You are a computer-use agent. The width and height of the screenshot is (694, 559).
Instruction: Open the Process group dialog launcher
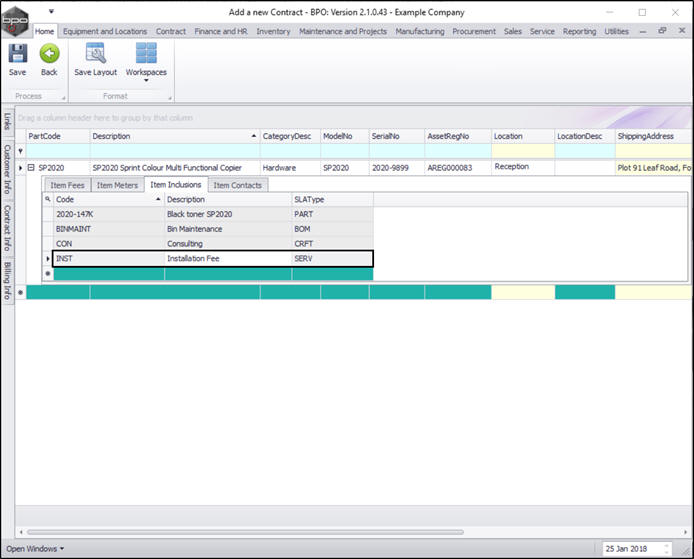(63, 98)
